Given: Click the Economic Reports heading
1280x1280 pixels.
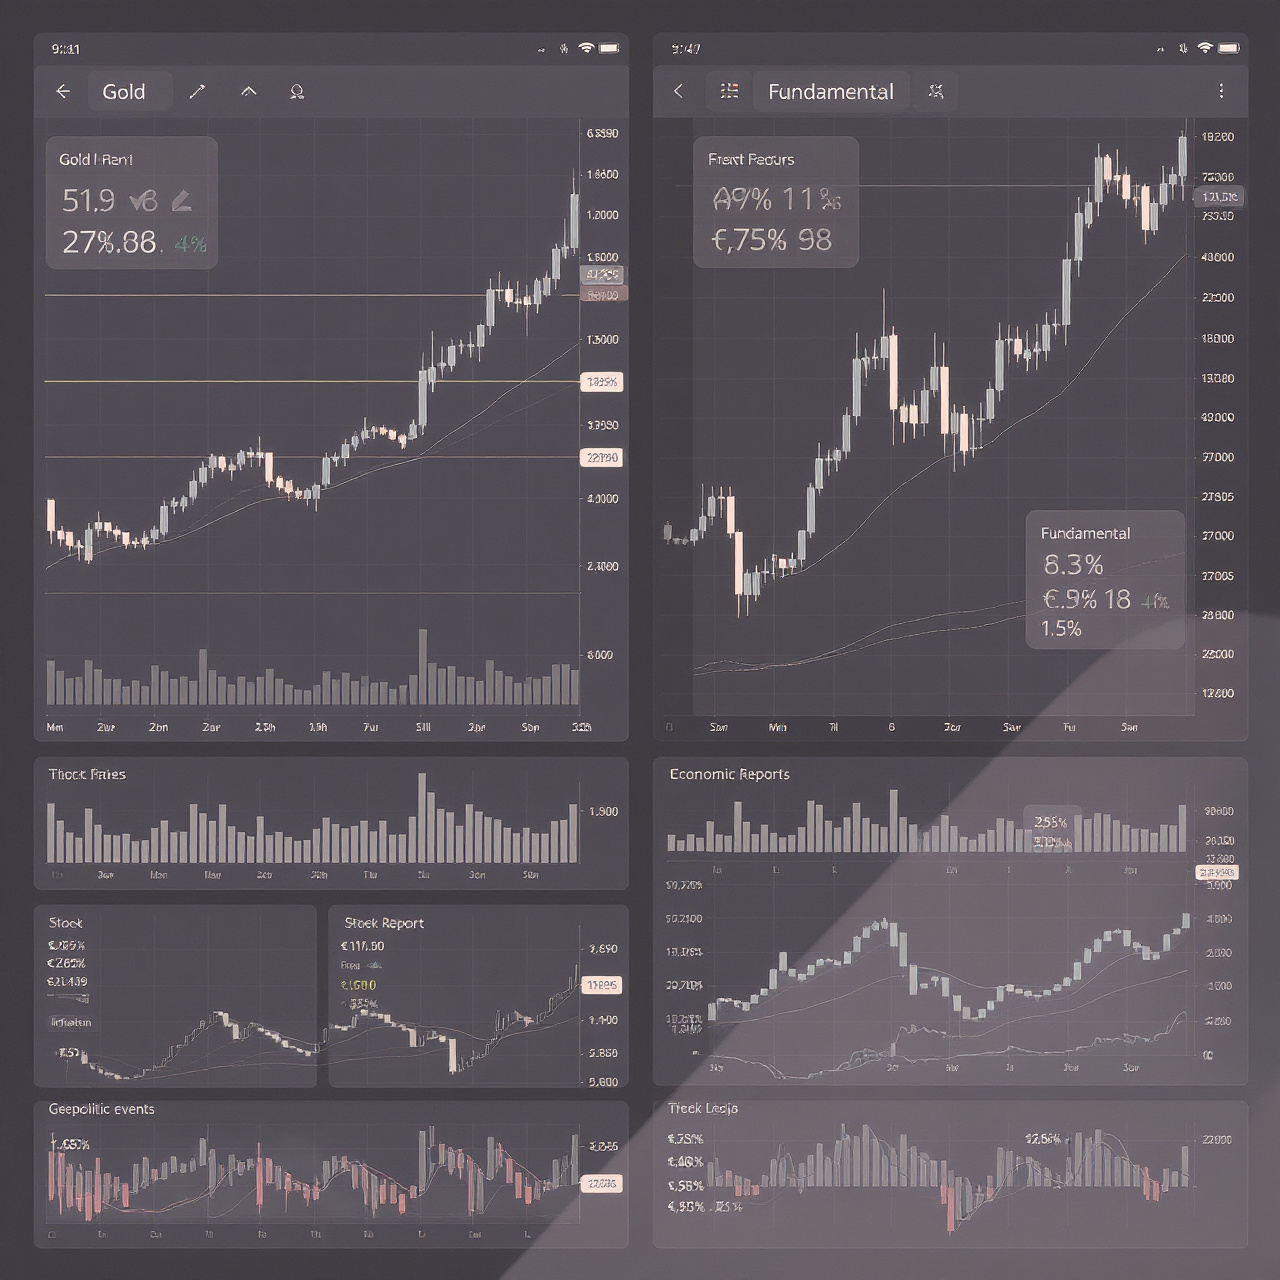Looking at the screenshot, I should click(x=729, y=775).
